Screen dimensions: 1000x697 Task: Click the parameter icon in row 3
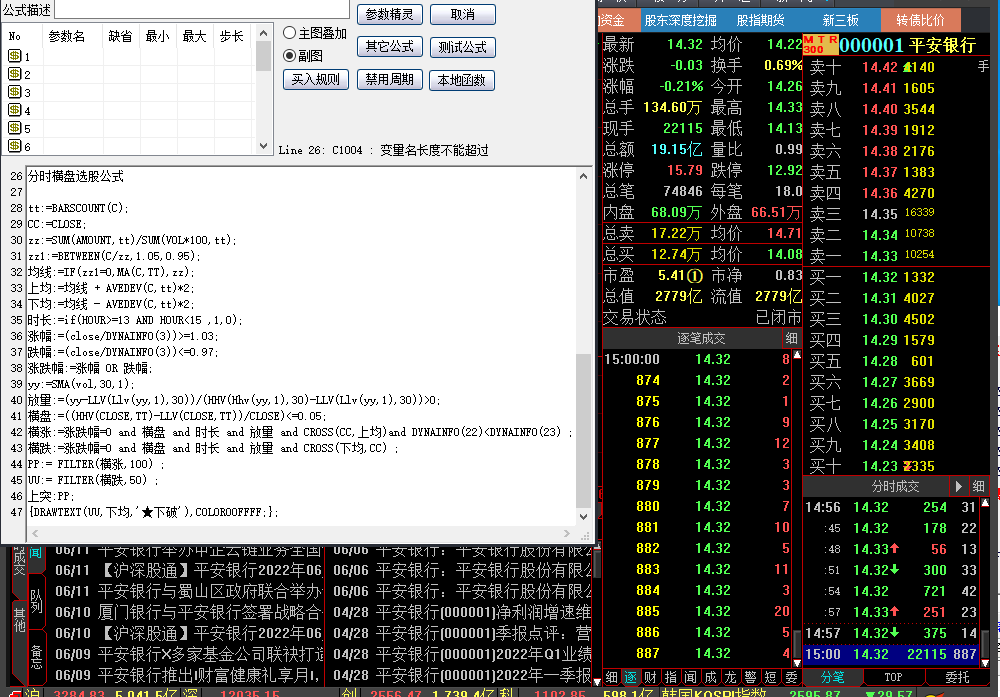[15, 91]
